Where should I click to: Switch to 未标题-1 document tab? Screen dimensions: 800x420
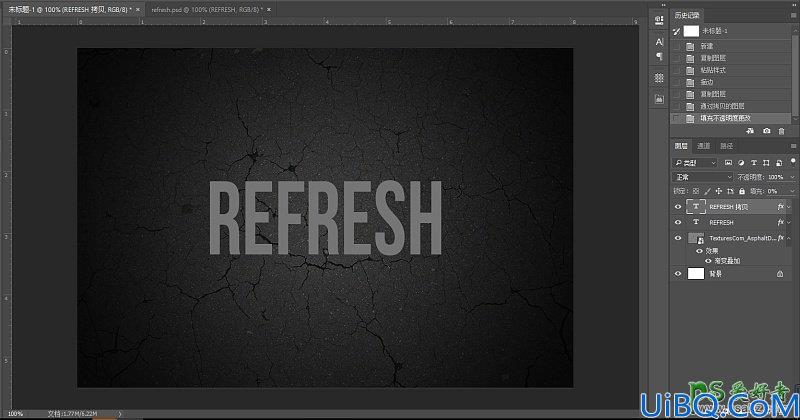[x=70, y=9]
